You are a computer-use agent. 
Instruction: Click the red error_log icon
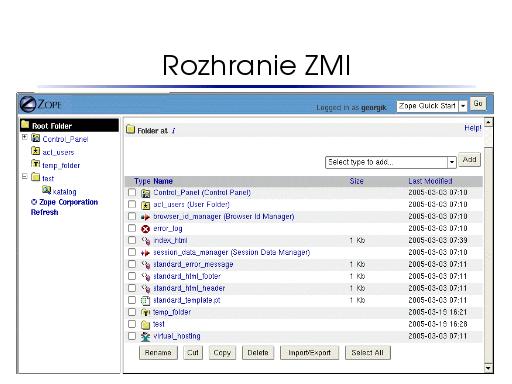(145, 229)
